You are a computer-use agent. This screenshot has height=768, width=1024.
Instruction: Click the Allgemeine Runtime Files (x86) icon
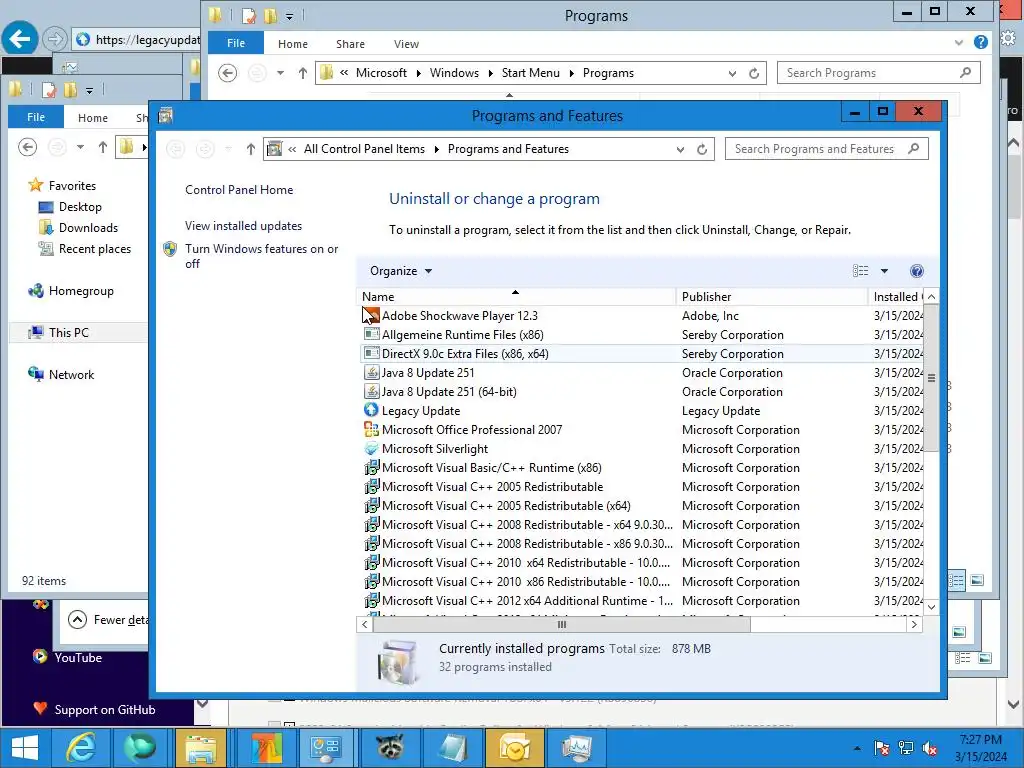point(371,334)
